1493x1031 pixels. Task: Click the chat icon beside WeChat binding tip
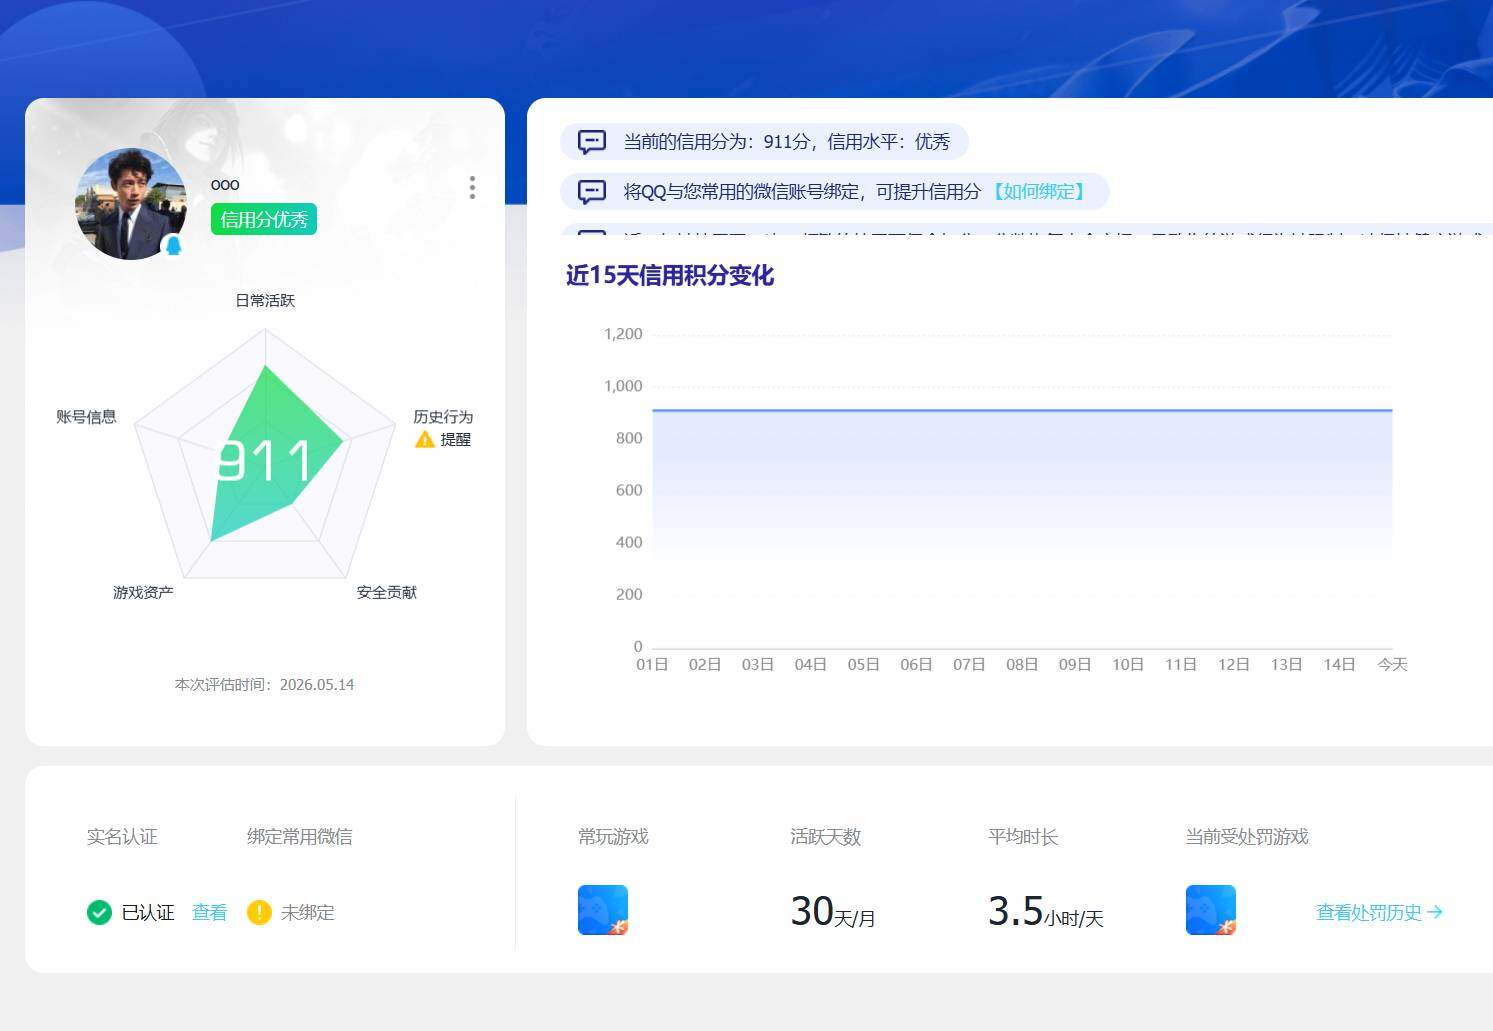592,192
